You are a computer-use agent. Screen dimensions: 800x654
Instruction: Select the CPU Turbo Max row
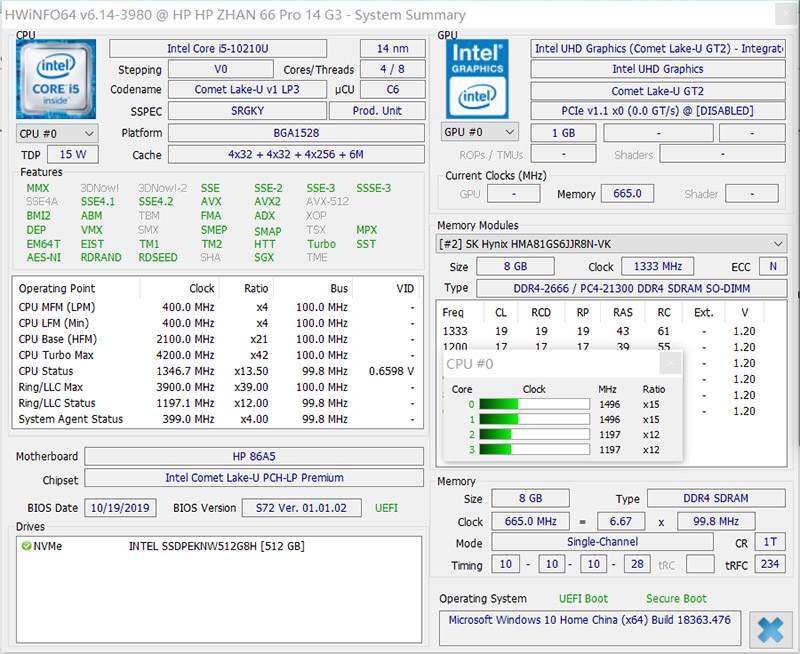217,355
